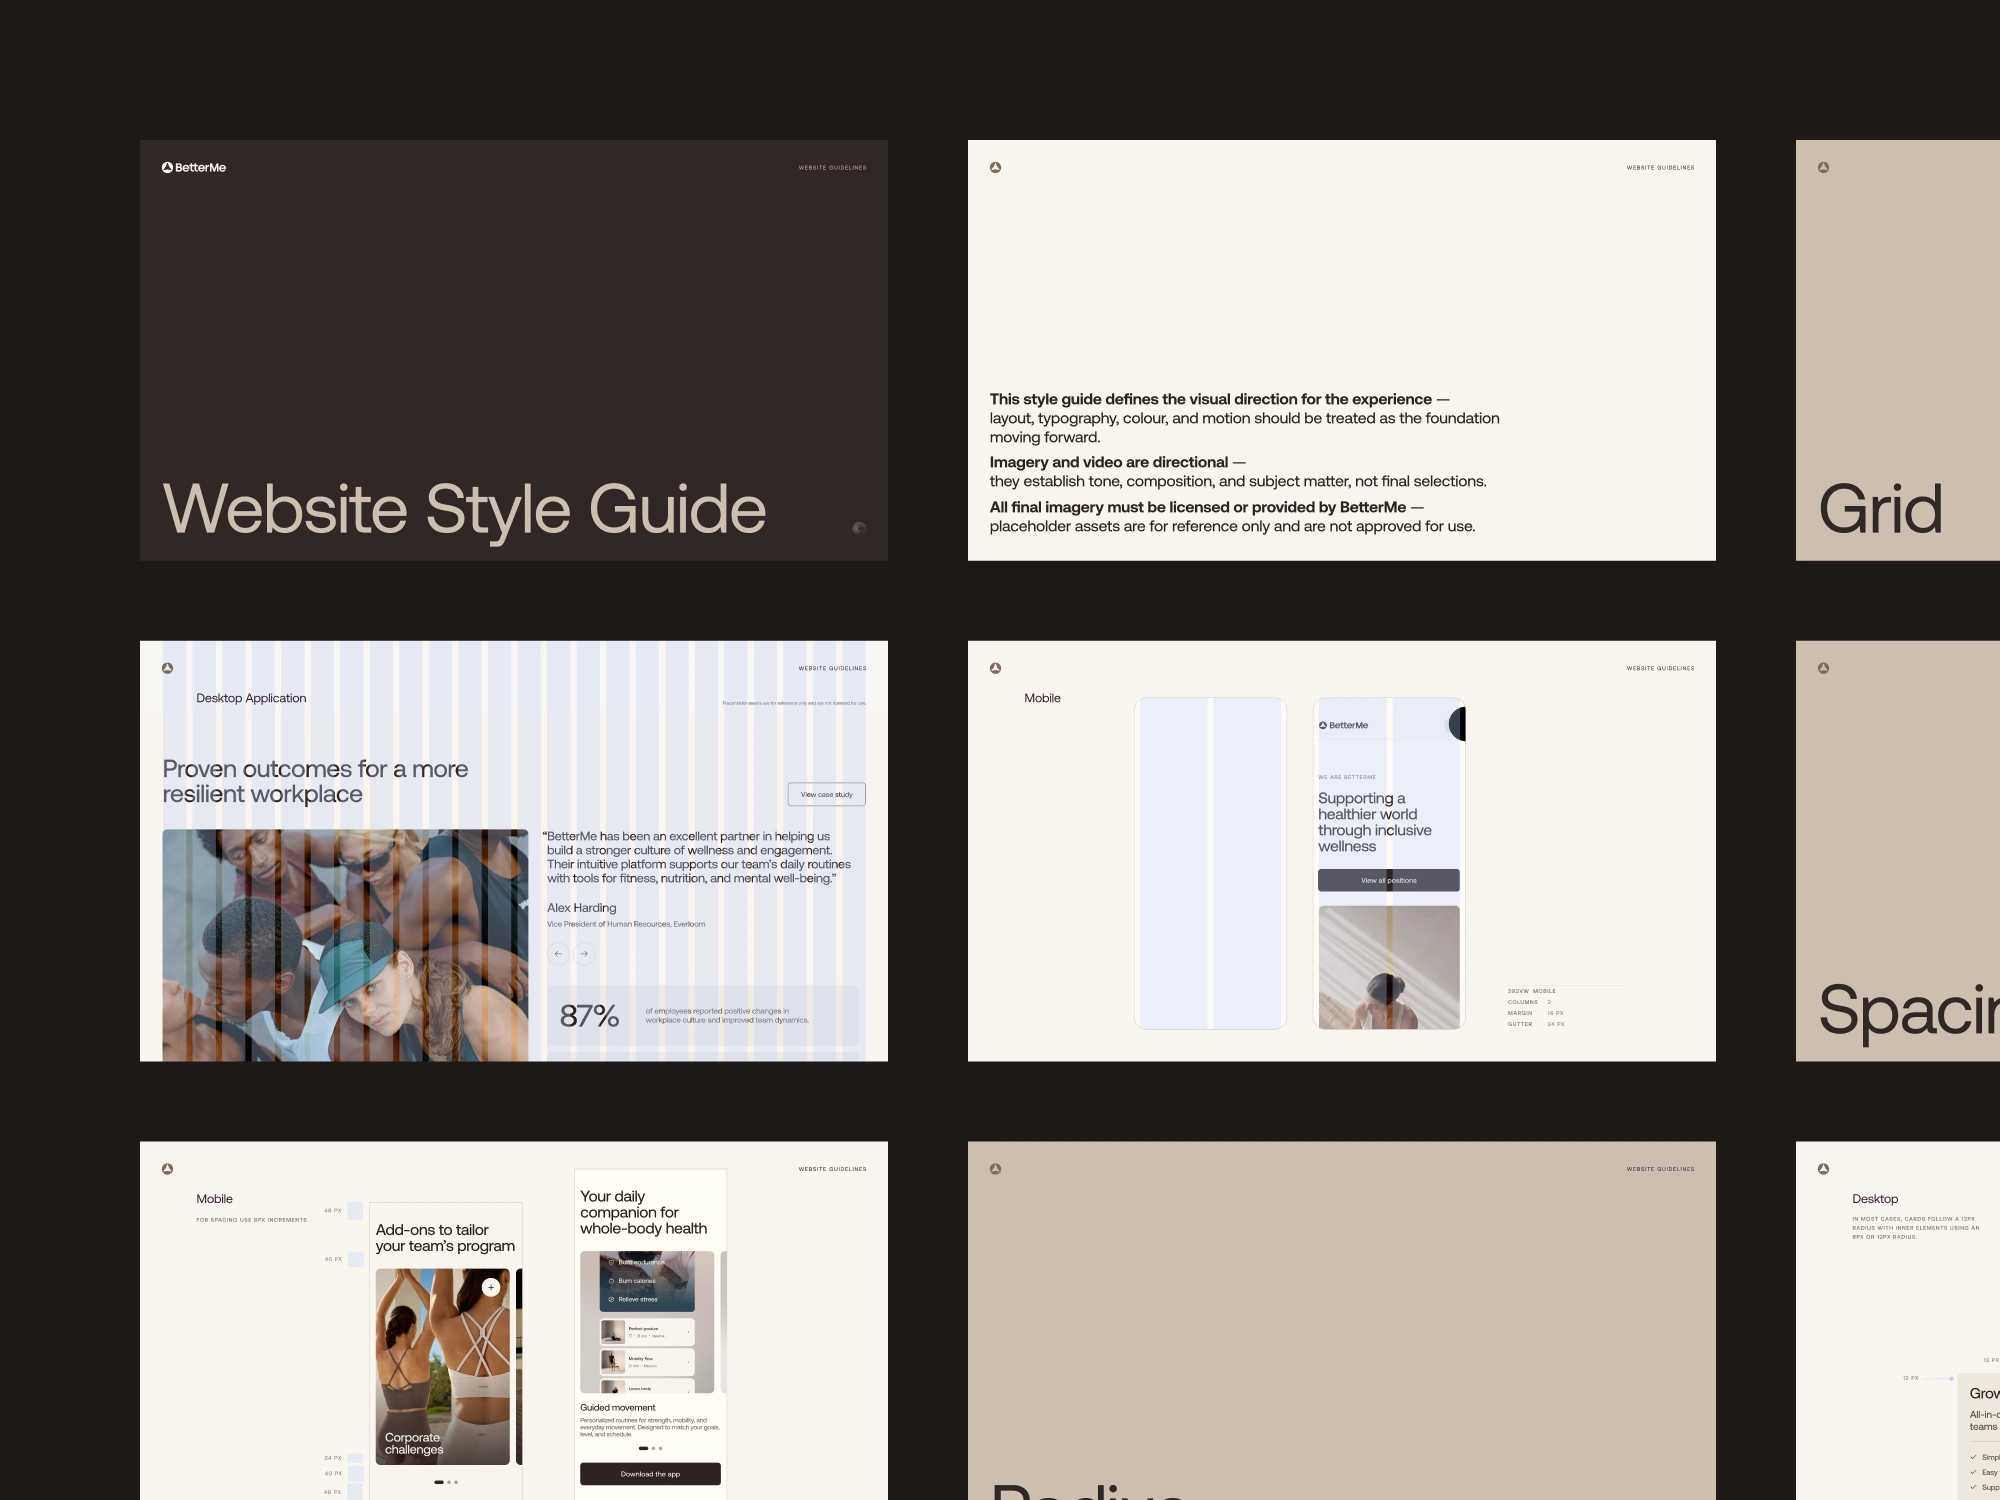Click the This style guide defines paragraph heading
Viewport: 2000px width, 1500px height.
(x=1219, y=399)
